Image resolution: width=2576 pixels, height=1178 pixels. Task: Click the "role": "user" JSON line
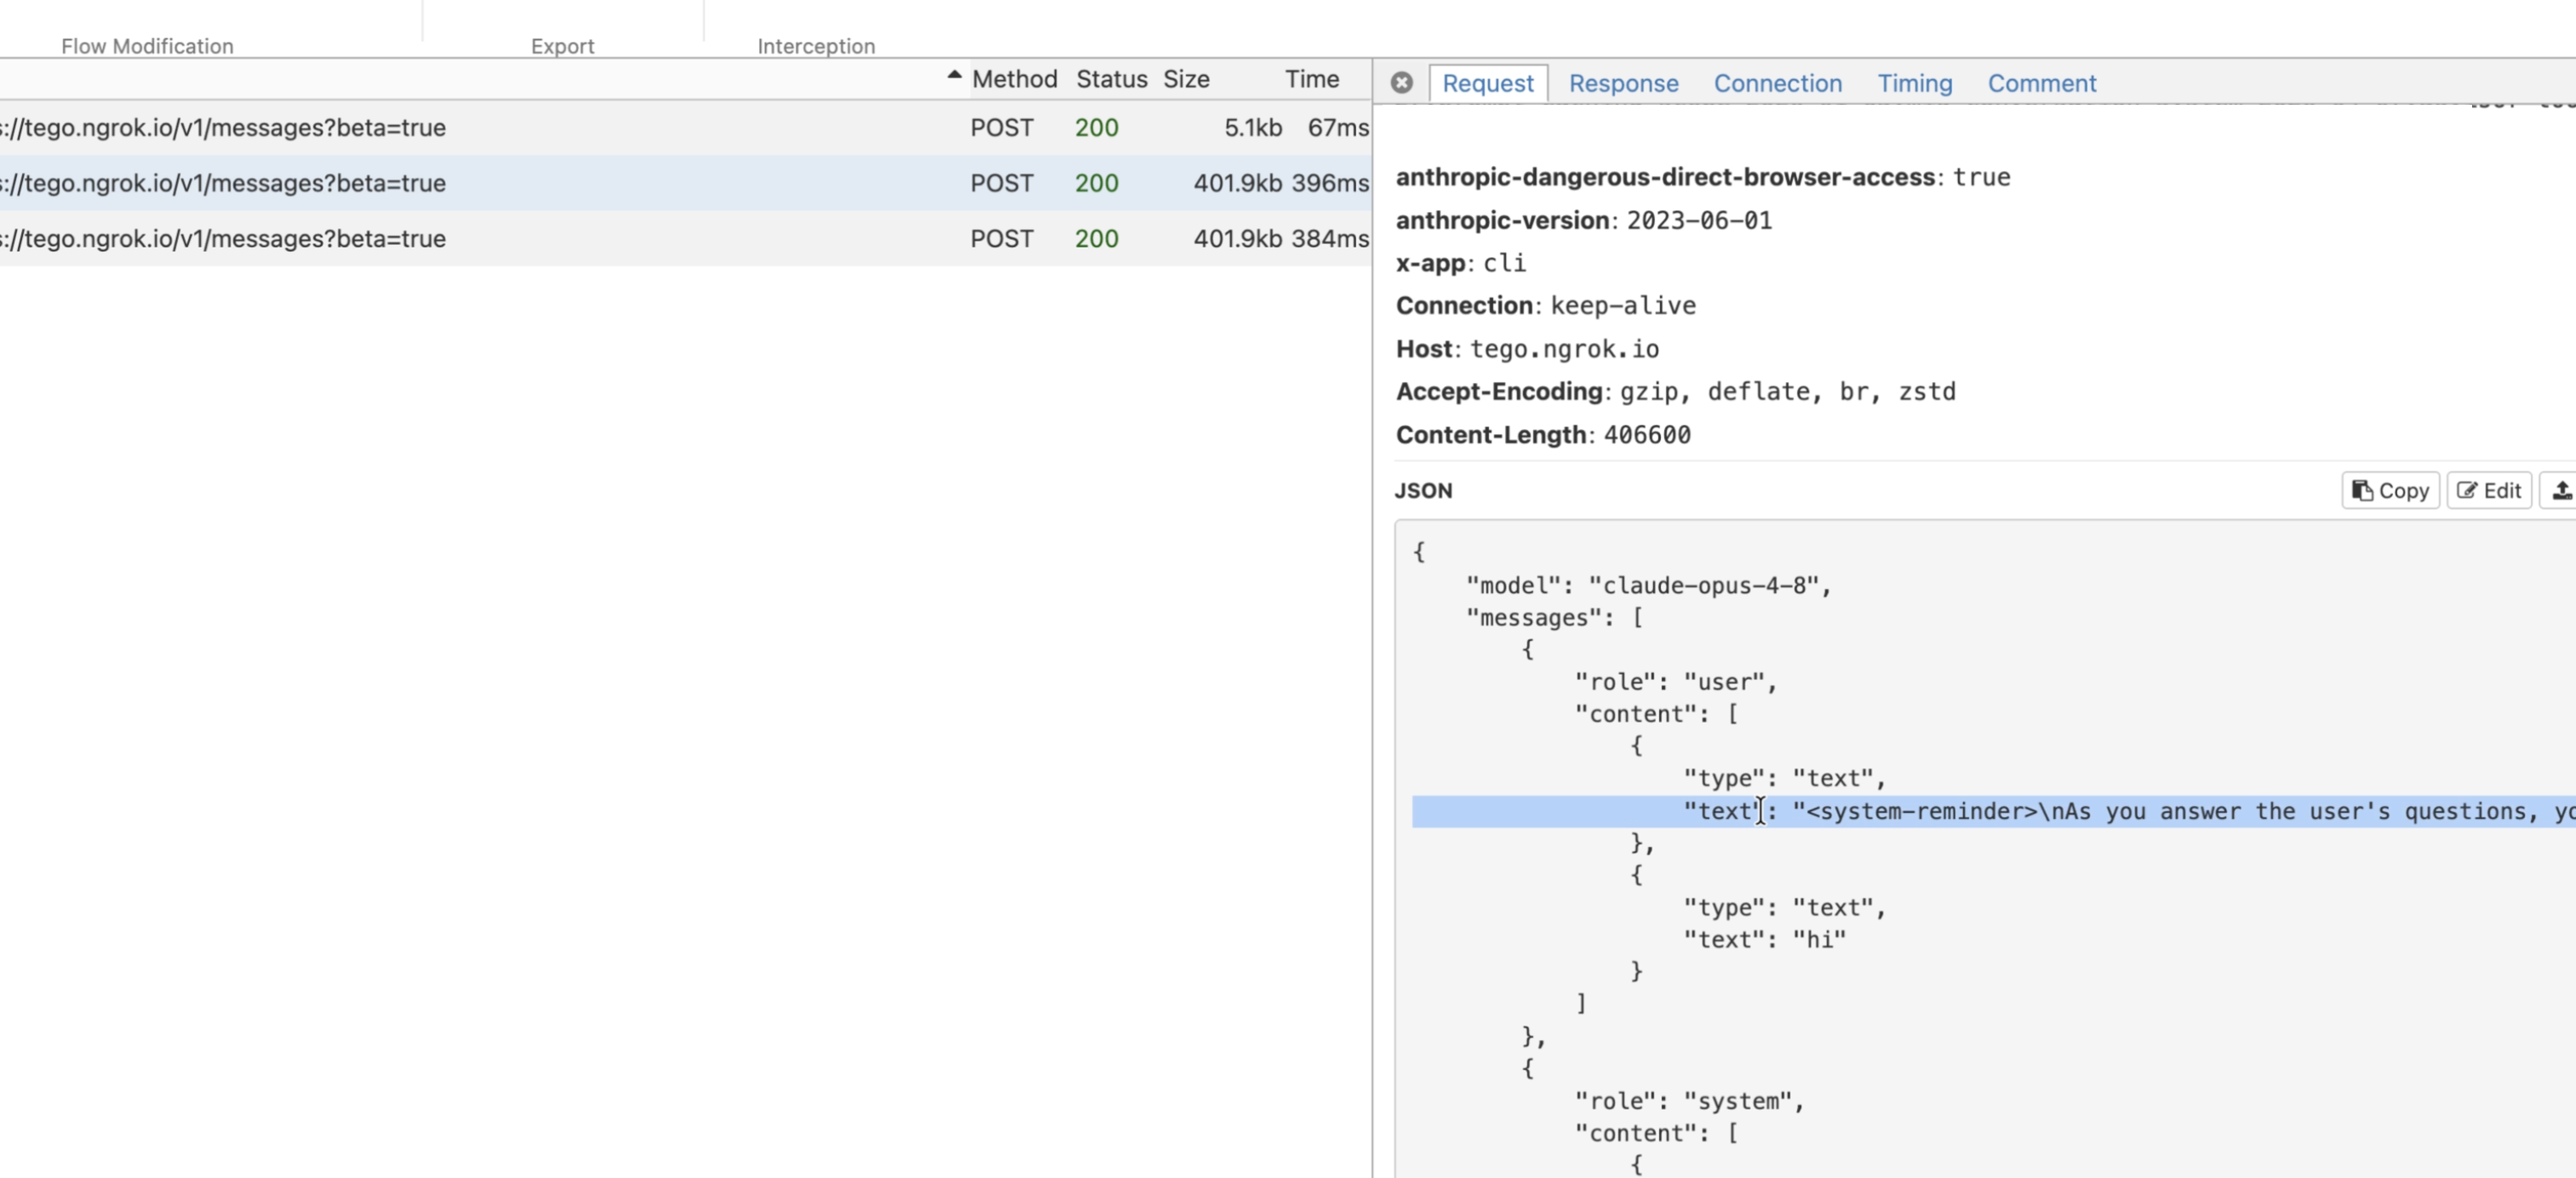click(1675, 682)
